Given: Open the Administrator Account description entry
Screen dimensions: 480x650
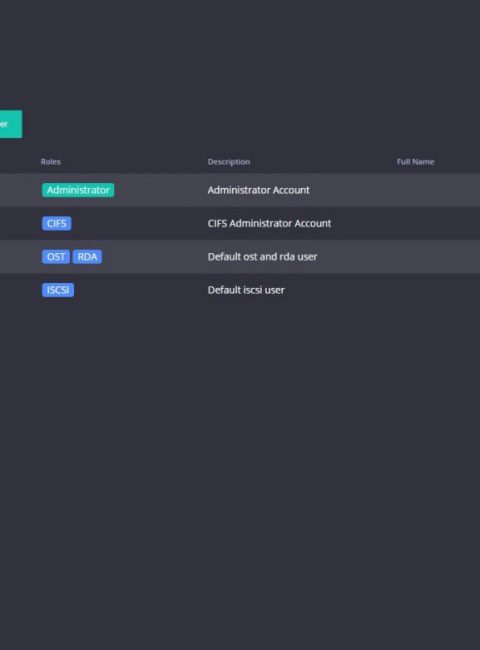Looking at the screenshot, I should 258,190.
